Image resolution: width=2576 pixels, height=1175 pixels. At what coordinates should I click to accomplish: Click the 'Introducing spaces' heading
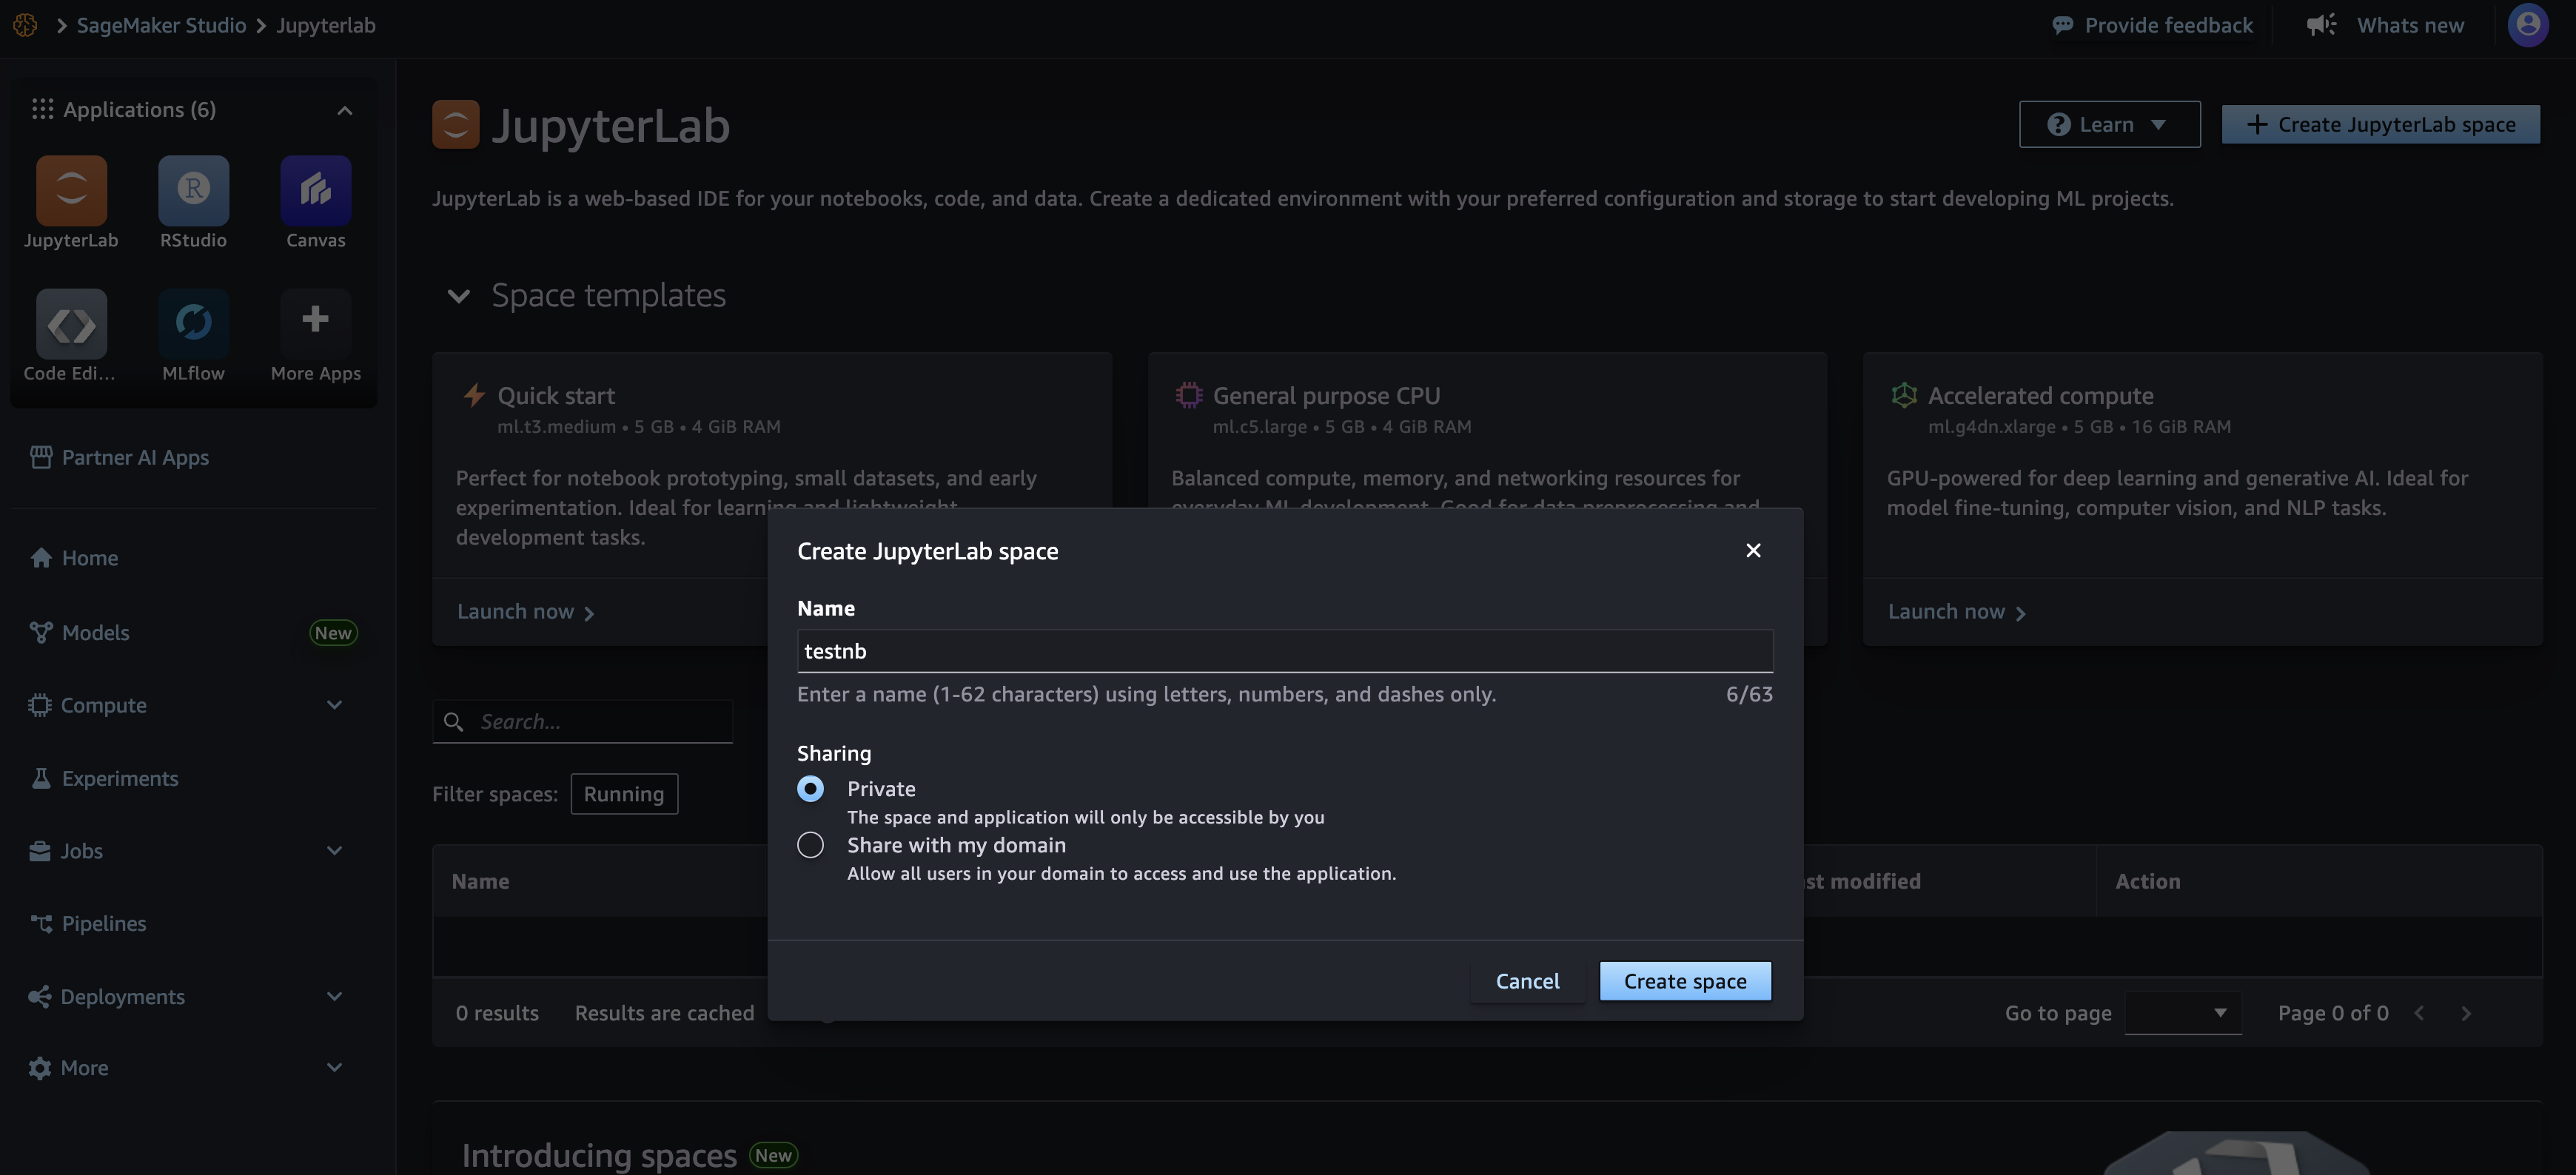tap(599, 1155)
